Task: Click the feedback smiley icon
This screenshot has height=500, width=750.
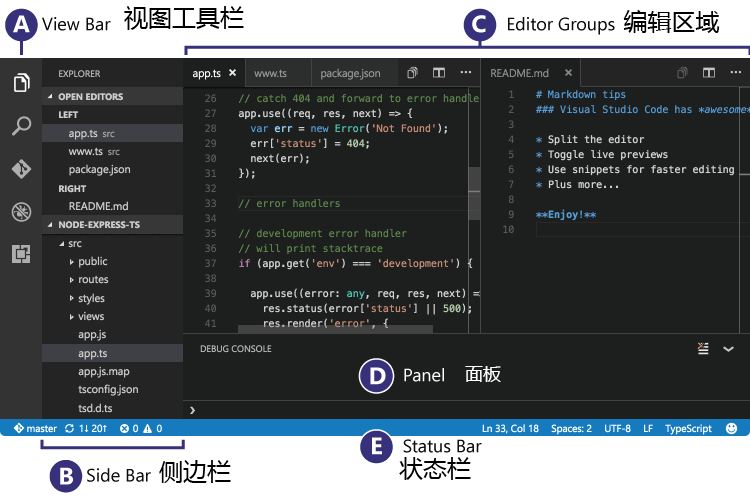Action: tap(731, 428)
